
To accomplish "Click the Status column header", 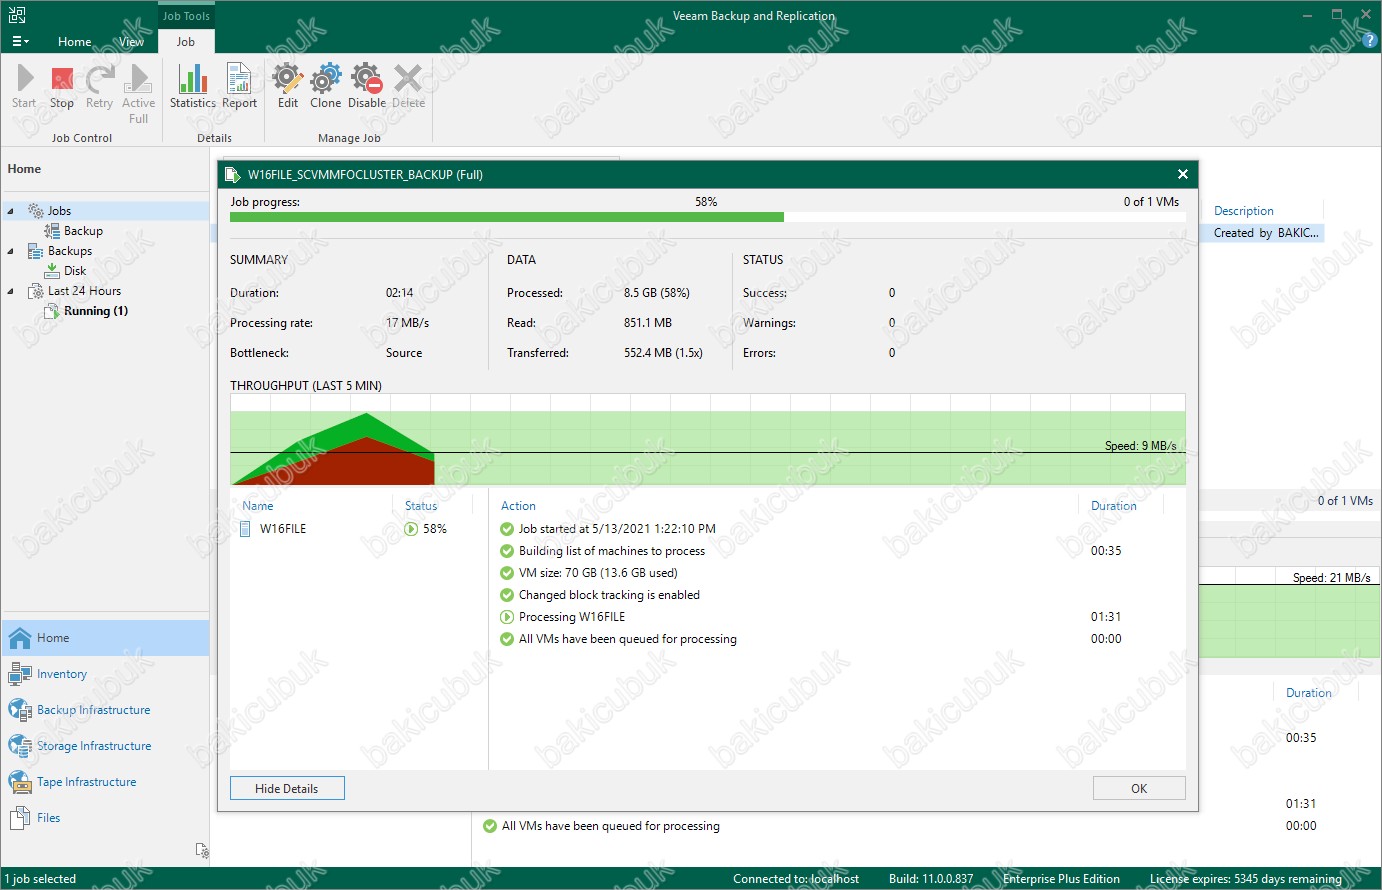I will pyautogui.click(x=421, y=506).
